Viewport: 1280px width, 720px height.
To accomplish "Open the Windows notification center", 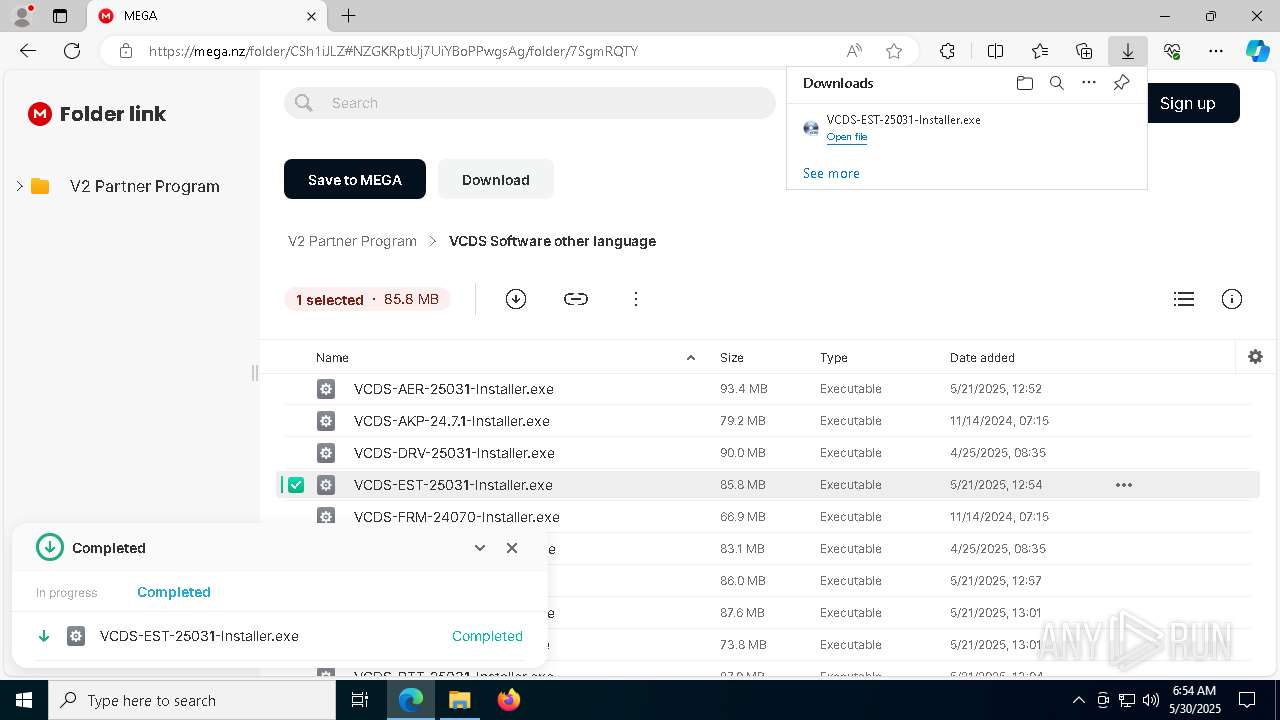I will point(1247,700).
